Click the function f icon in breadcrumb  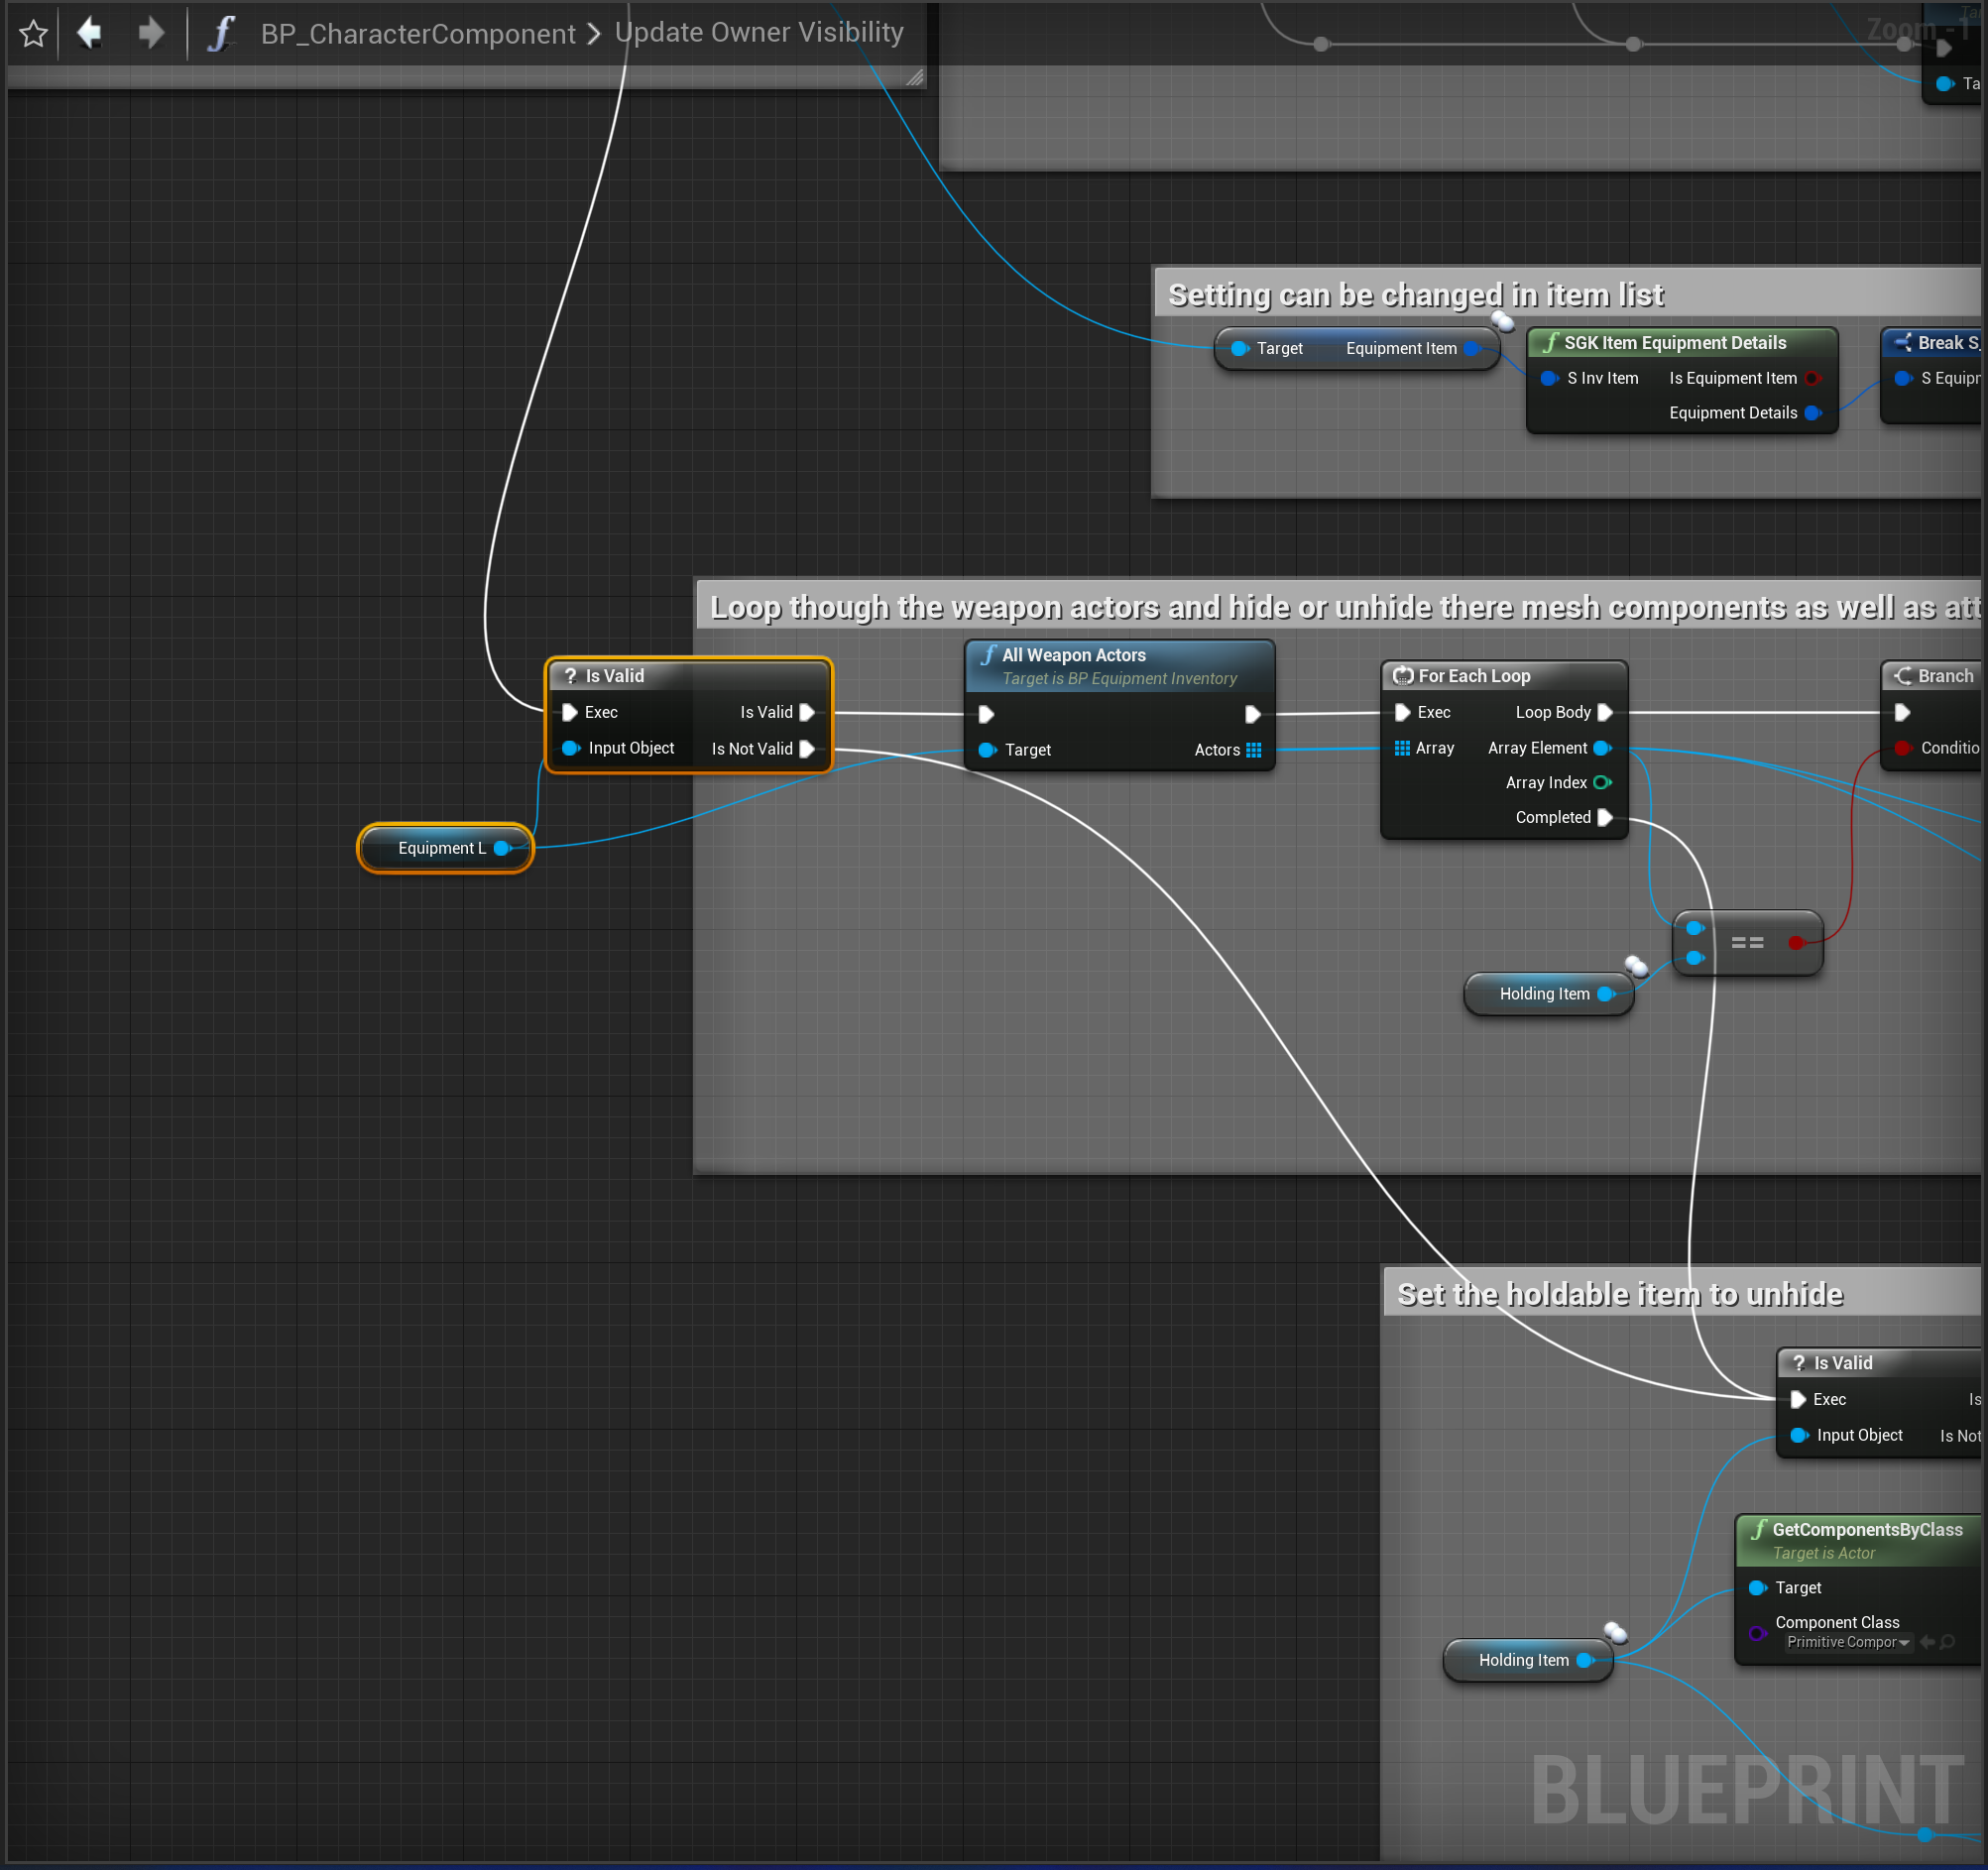click(221, 33)
